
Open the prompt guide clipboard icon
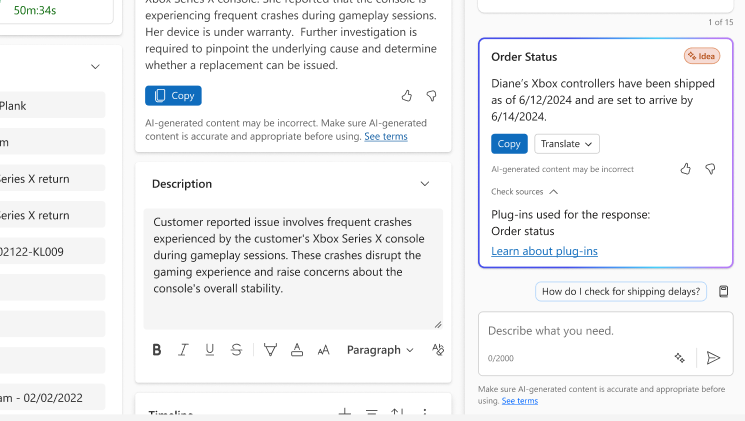724,291
